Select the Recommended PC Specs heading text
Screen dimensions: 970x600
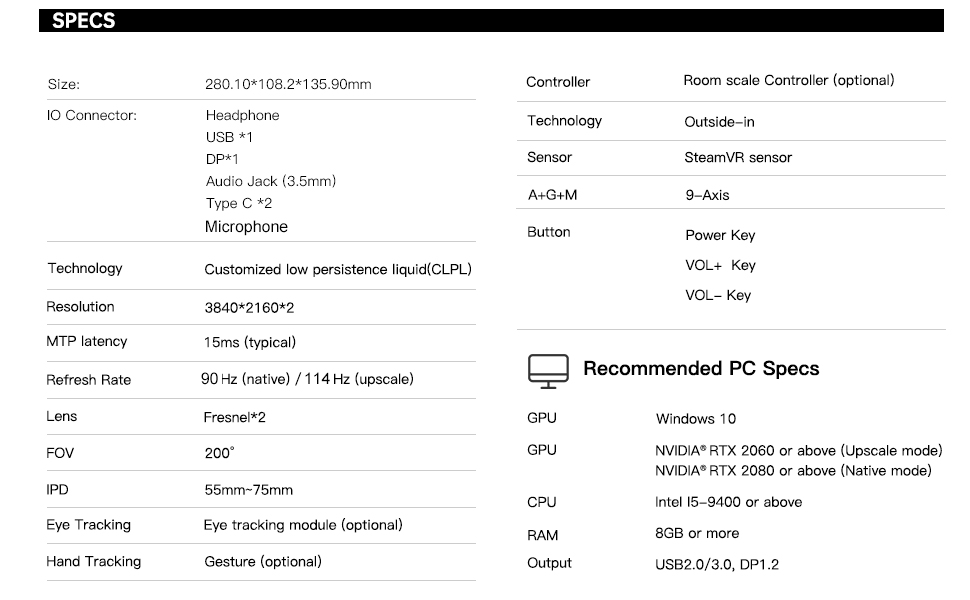pos(701,369)
